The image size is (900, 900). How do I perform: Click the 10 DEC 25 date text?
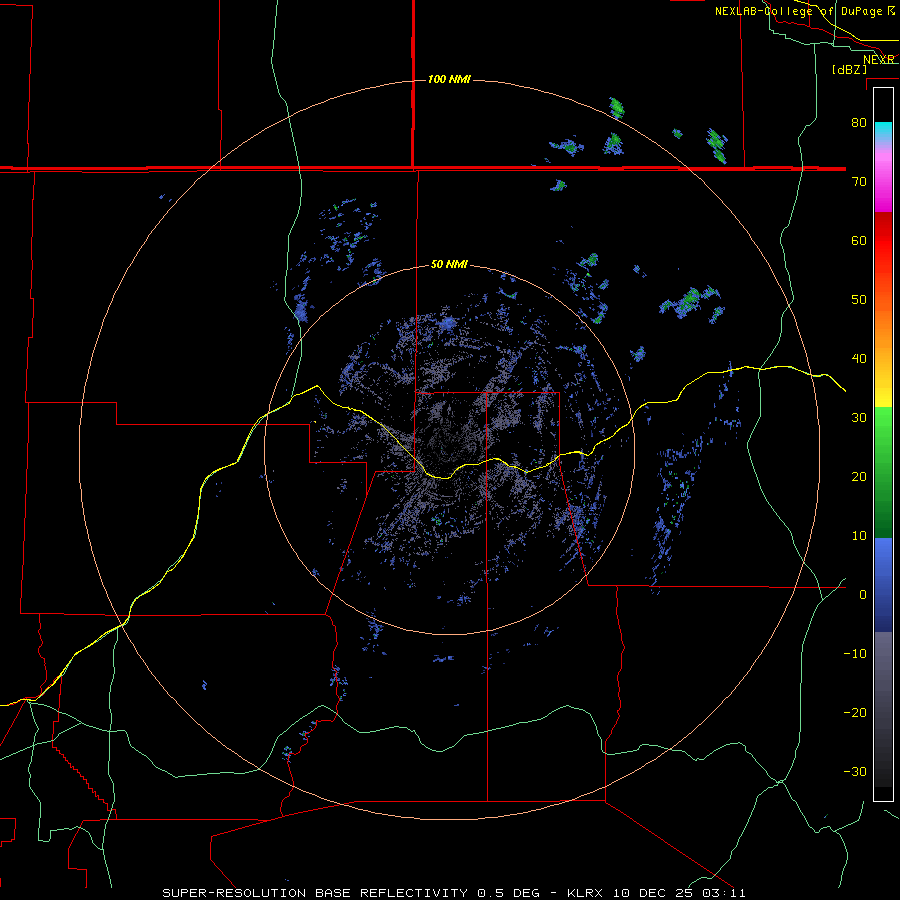point(652,893)
